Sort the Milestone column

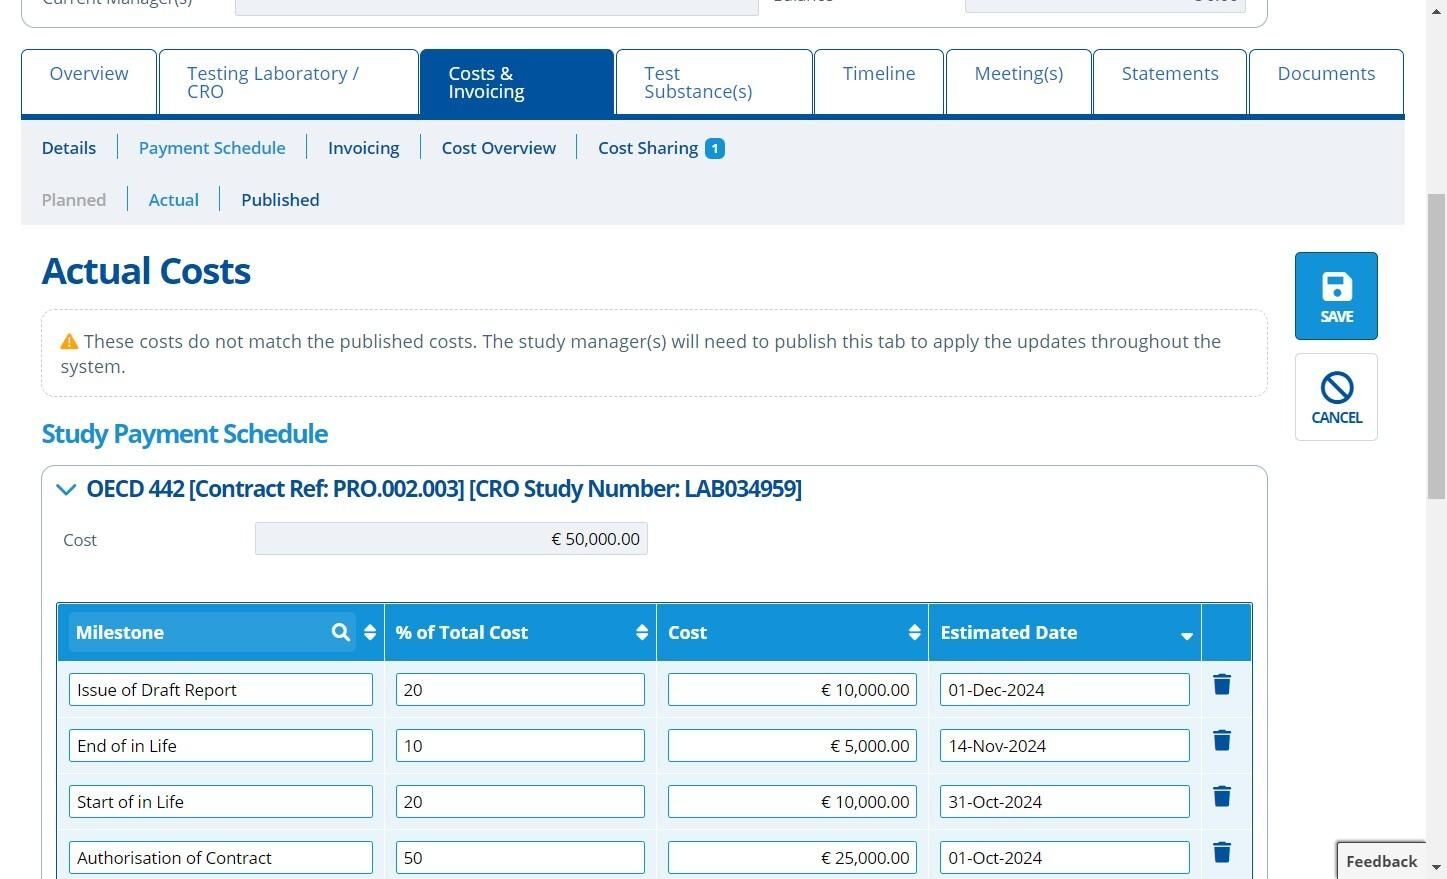tap(370, 632)
